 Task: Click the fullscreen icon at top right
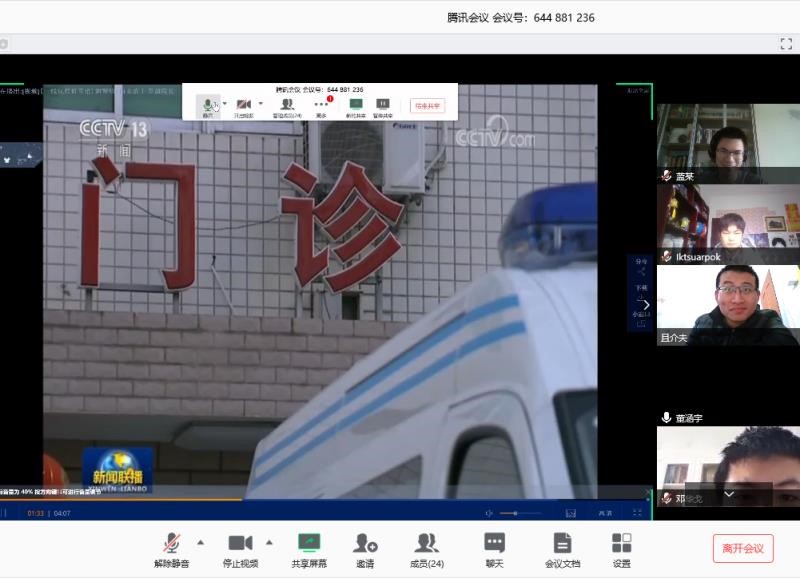(786, 44)
